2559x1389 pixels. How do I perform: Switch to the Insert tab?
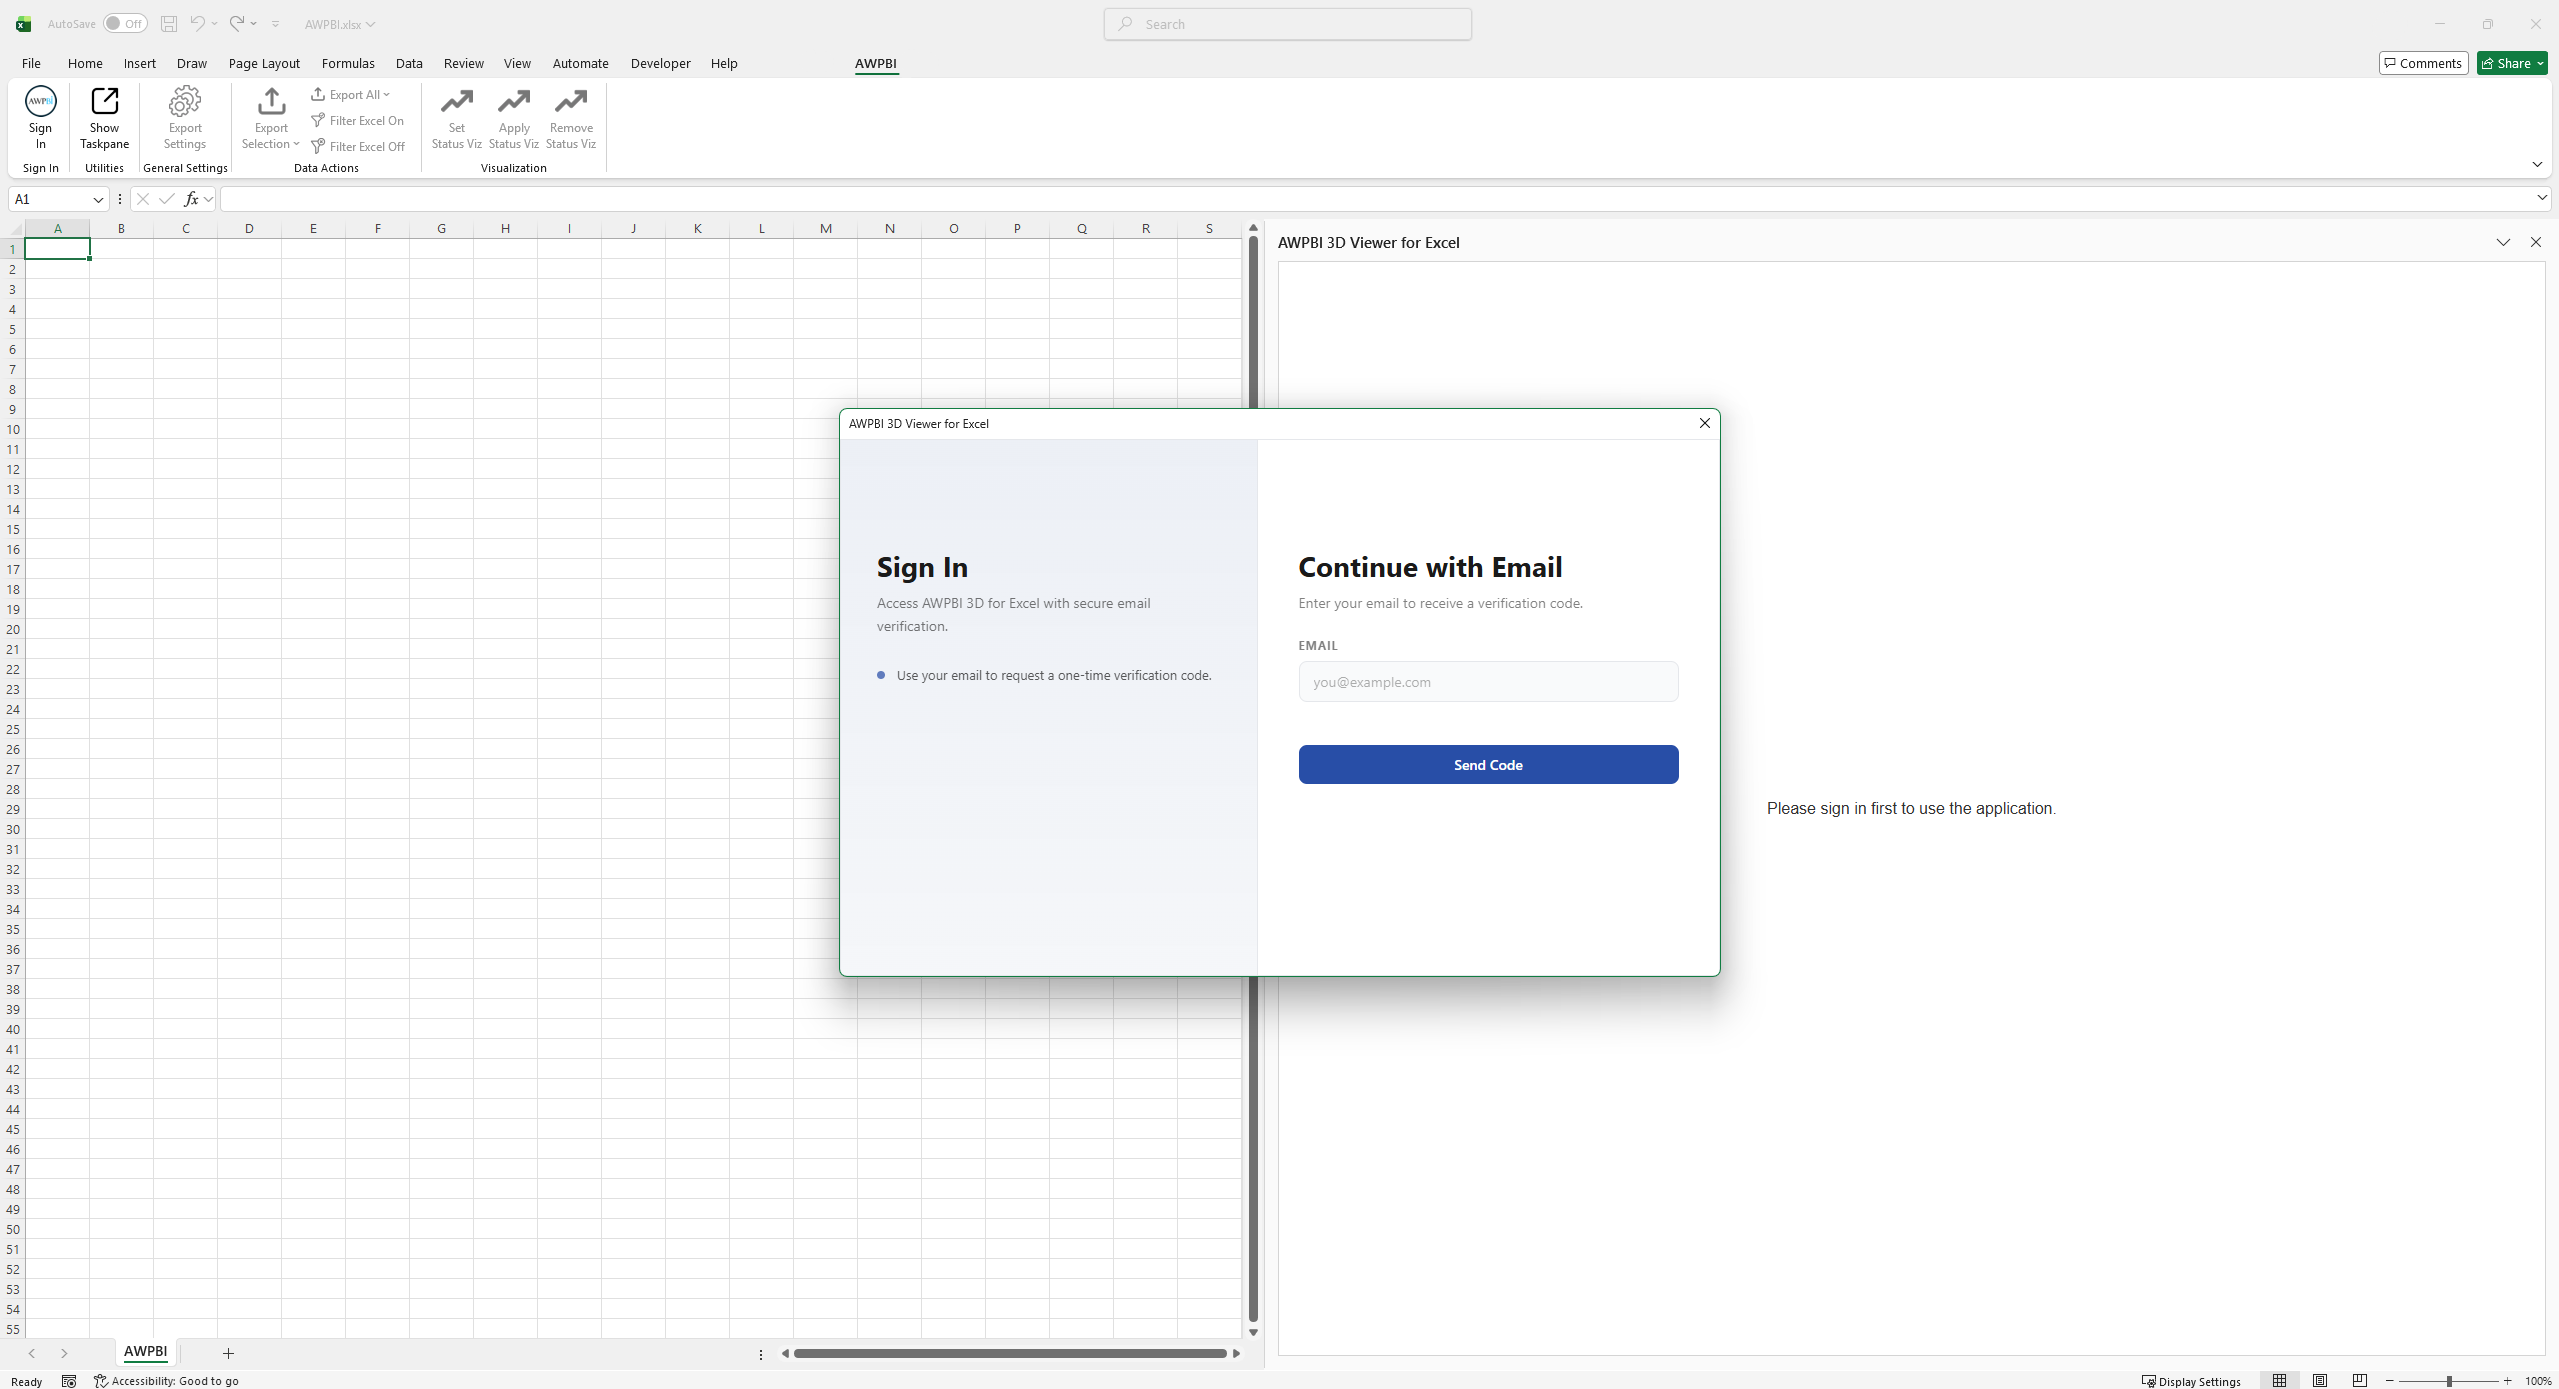(x=140, y=63)
